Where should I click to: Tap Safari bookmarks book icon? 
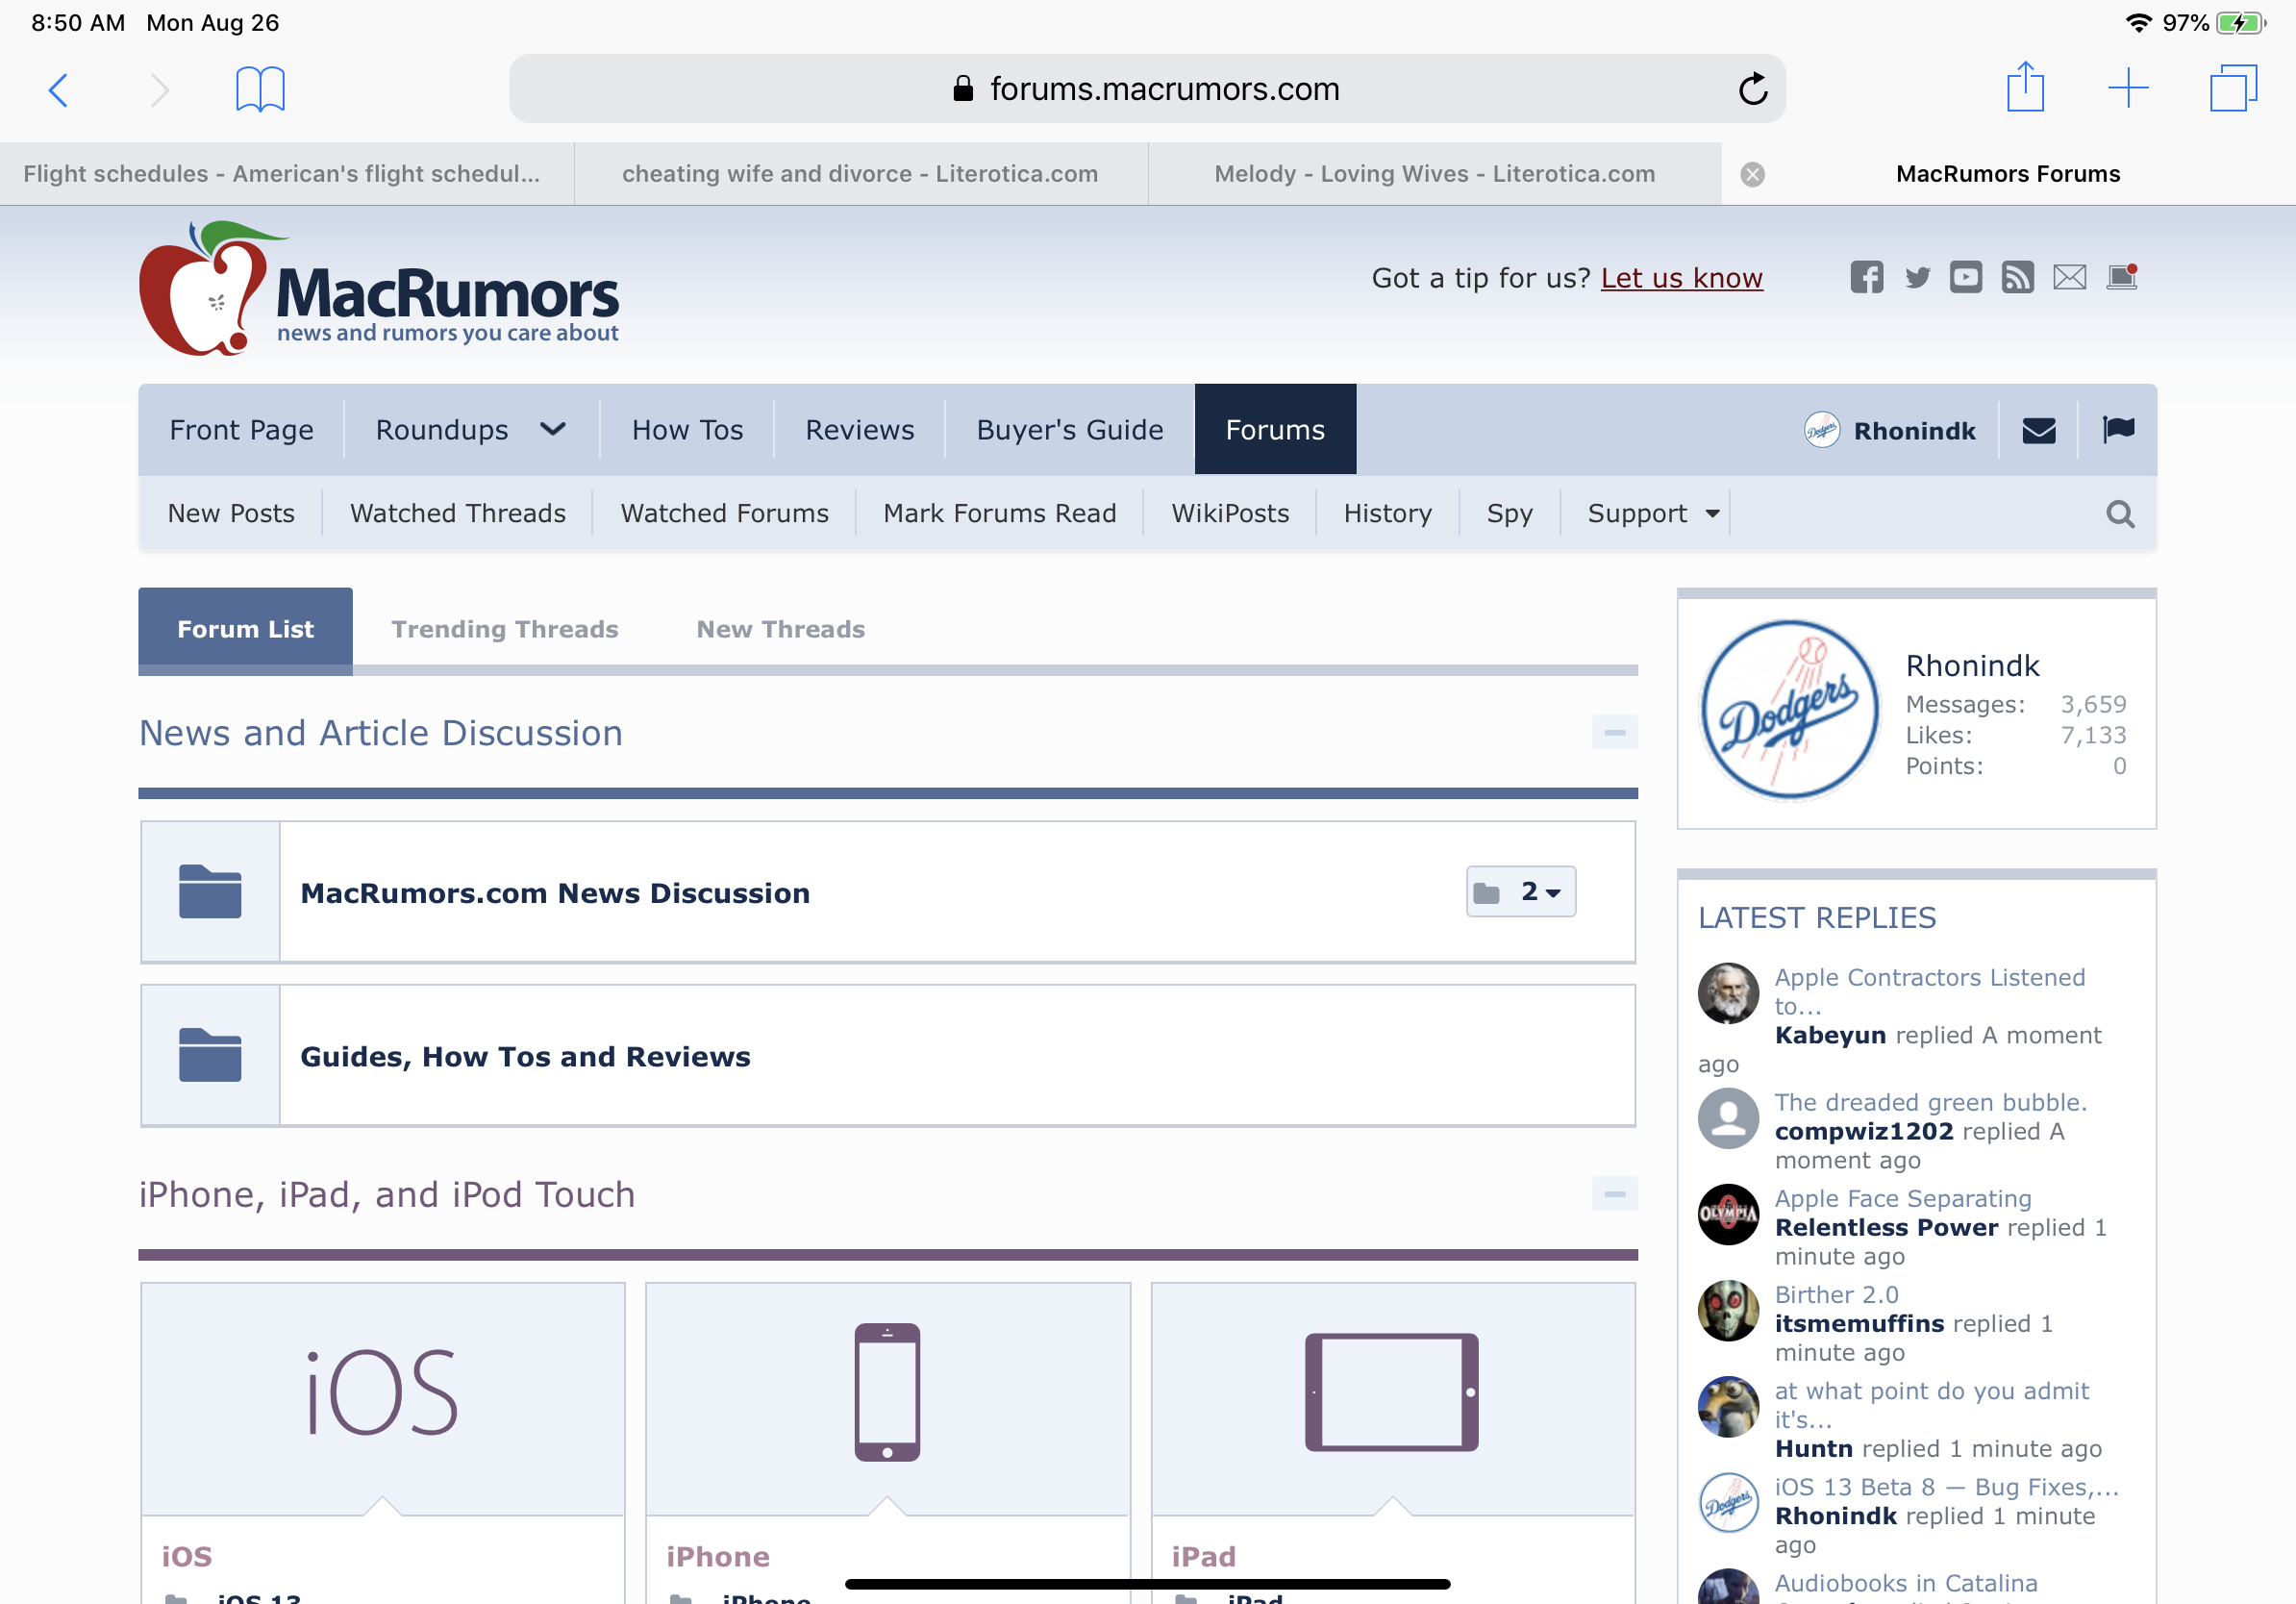(x=260, y=90)
